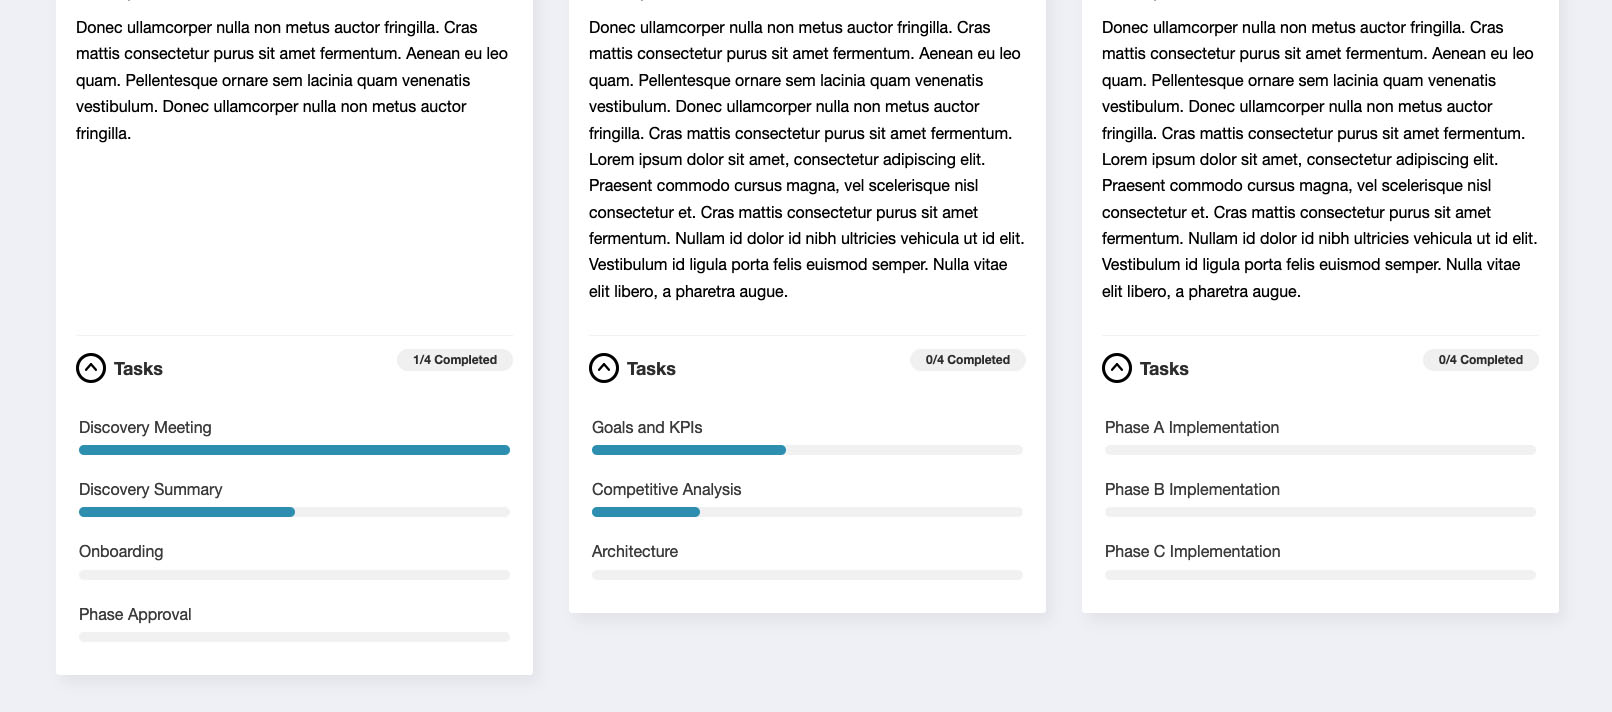
Task: Select Phase A Implementation task
Action: pos(1192,427)
